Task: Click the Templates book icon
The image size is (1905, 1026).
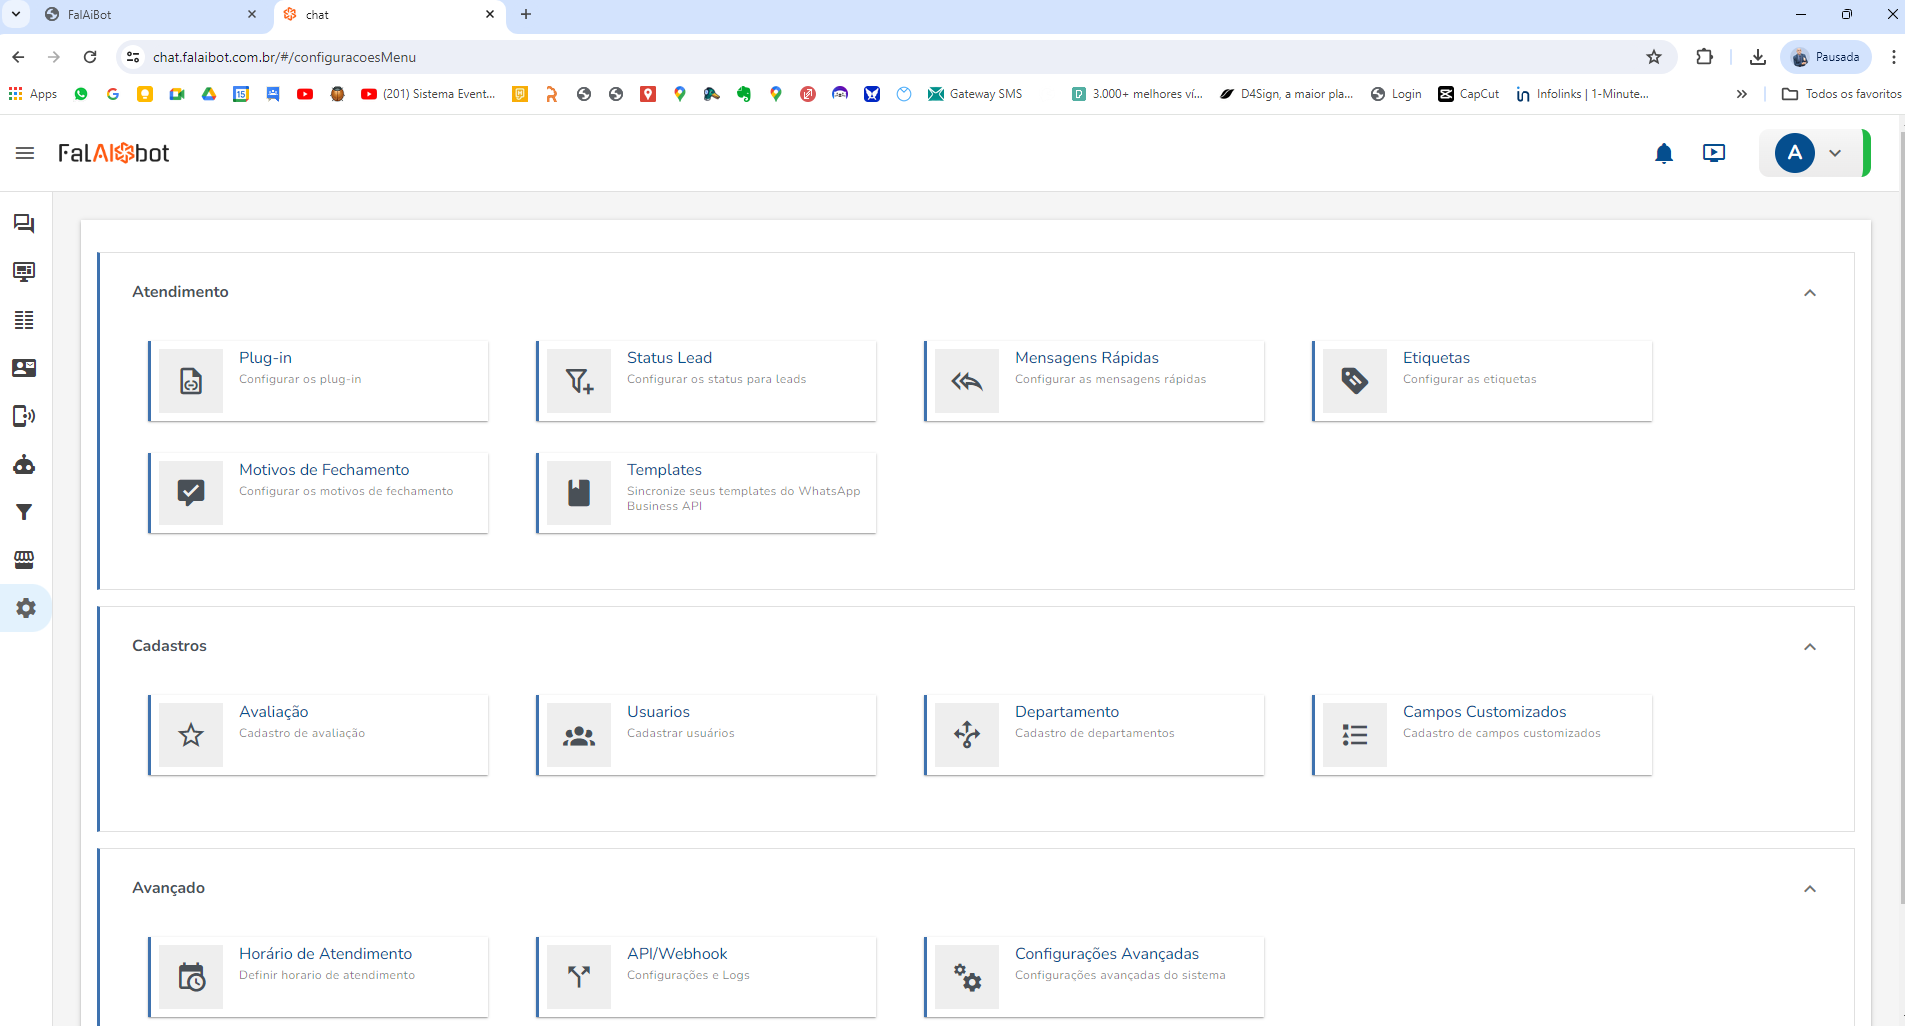Action: point(579,493)
